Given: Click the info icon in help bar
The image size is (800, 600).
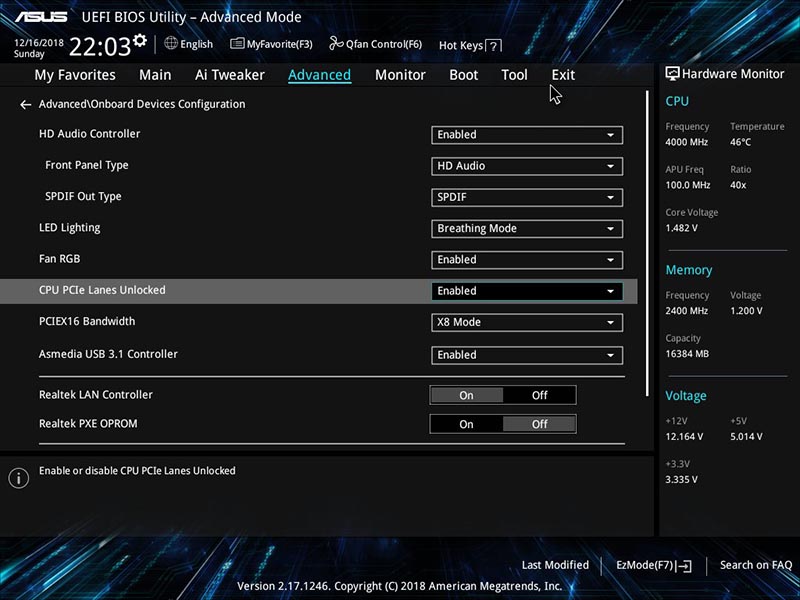Looking at the screenshot, I should coord(18,478).
